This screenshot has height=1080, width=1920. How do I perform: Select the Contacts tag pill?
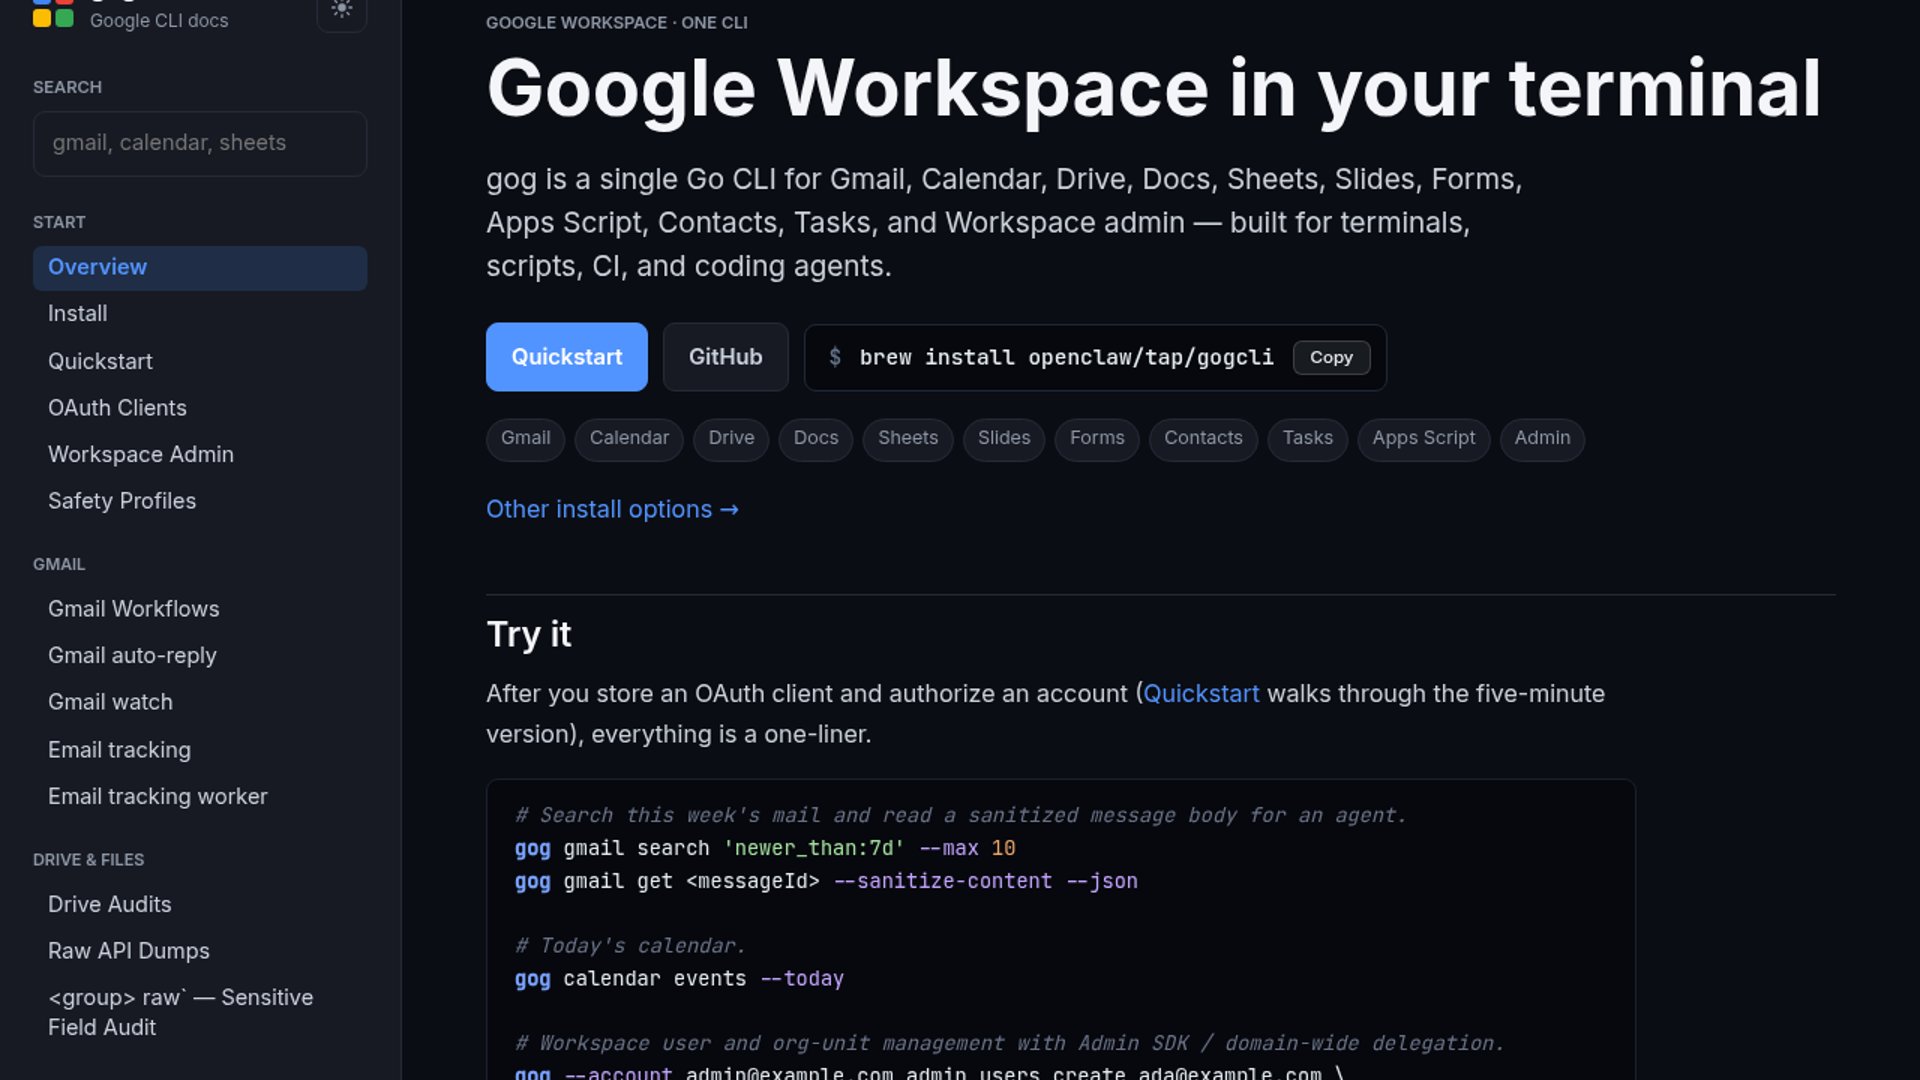(1203, 439)
